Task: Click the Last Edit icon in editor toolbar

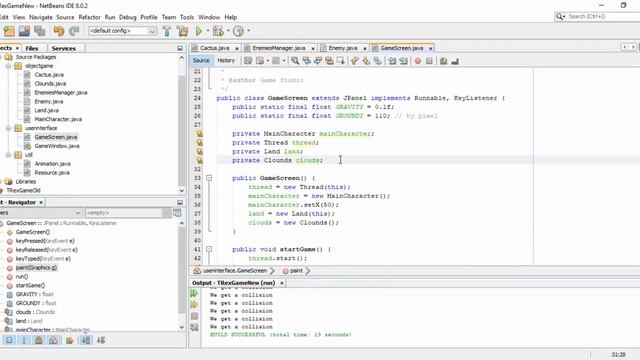Action: pos(248,61)
